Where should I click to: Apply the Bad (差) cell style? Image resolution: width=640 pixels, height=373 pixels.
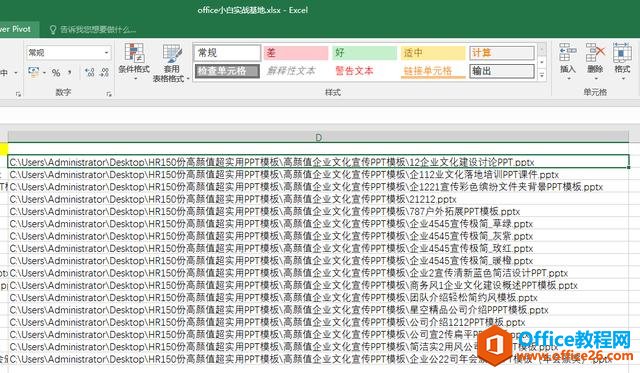tap(296, 53)
